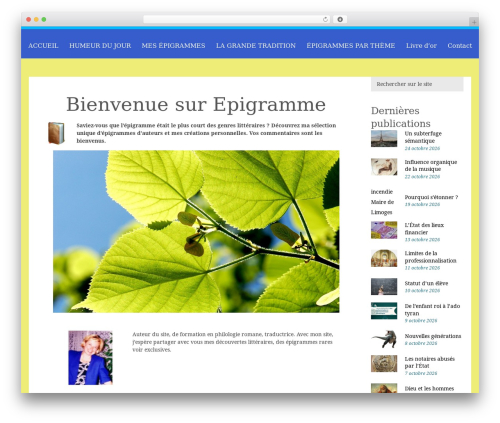Open Limites de la professionnalisation post
The height and width of the screenshot is (423, 500).
point(430,257)
